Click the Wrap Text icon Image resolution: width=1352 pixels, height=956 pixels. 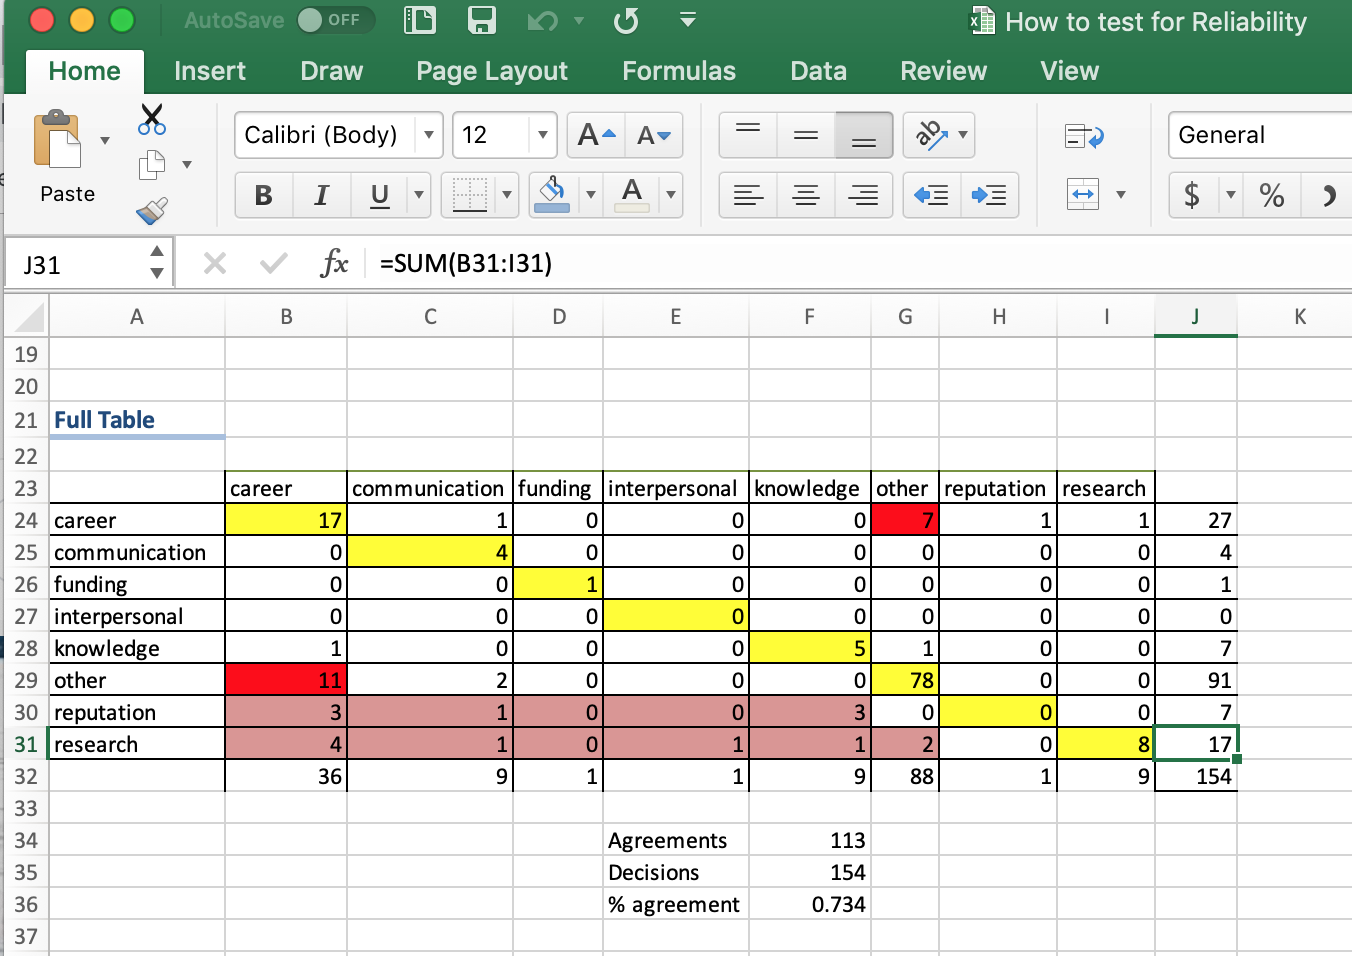[1084, 136]
